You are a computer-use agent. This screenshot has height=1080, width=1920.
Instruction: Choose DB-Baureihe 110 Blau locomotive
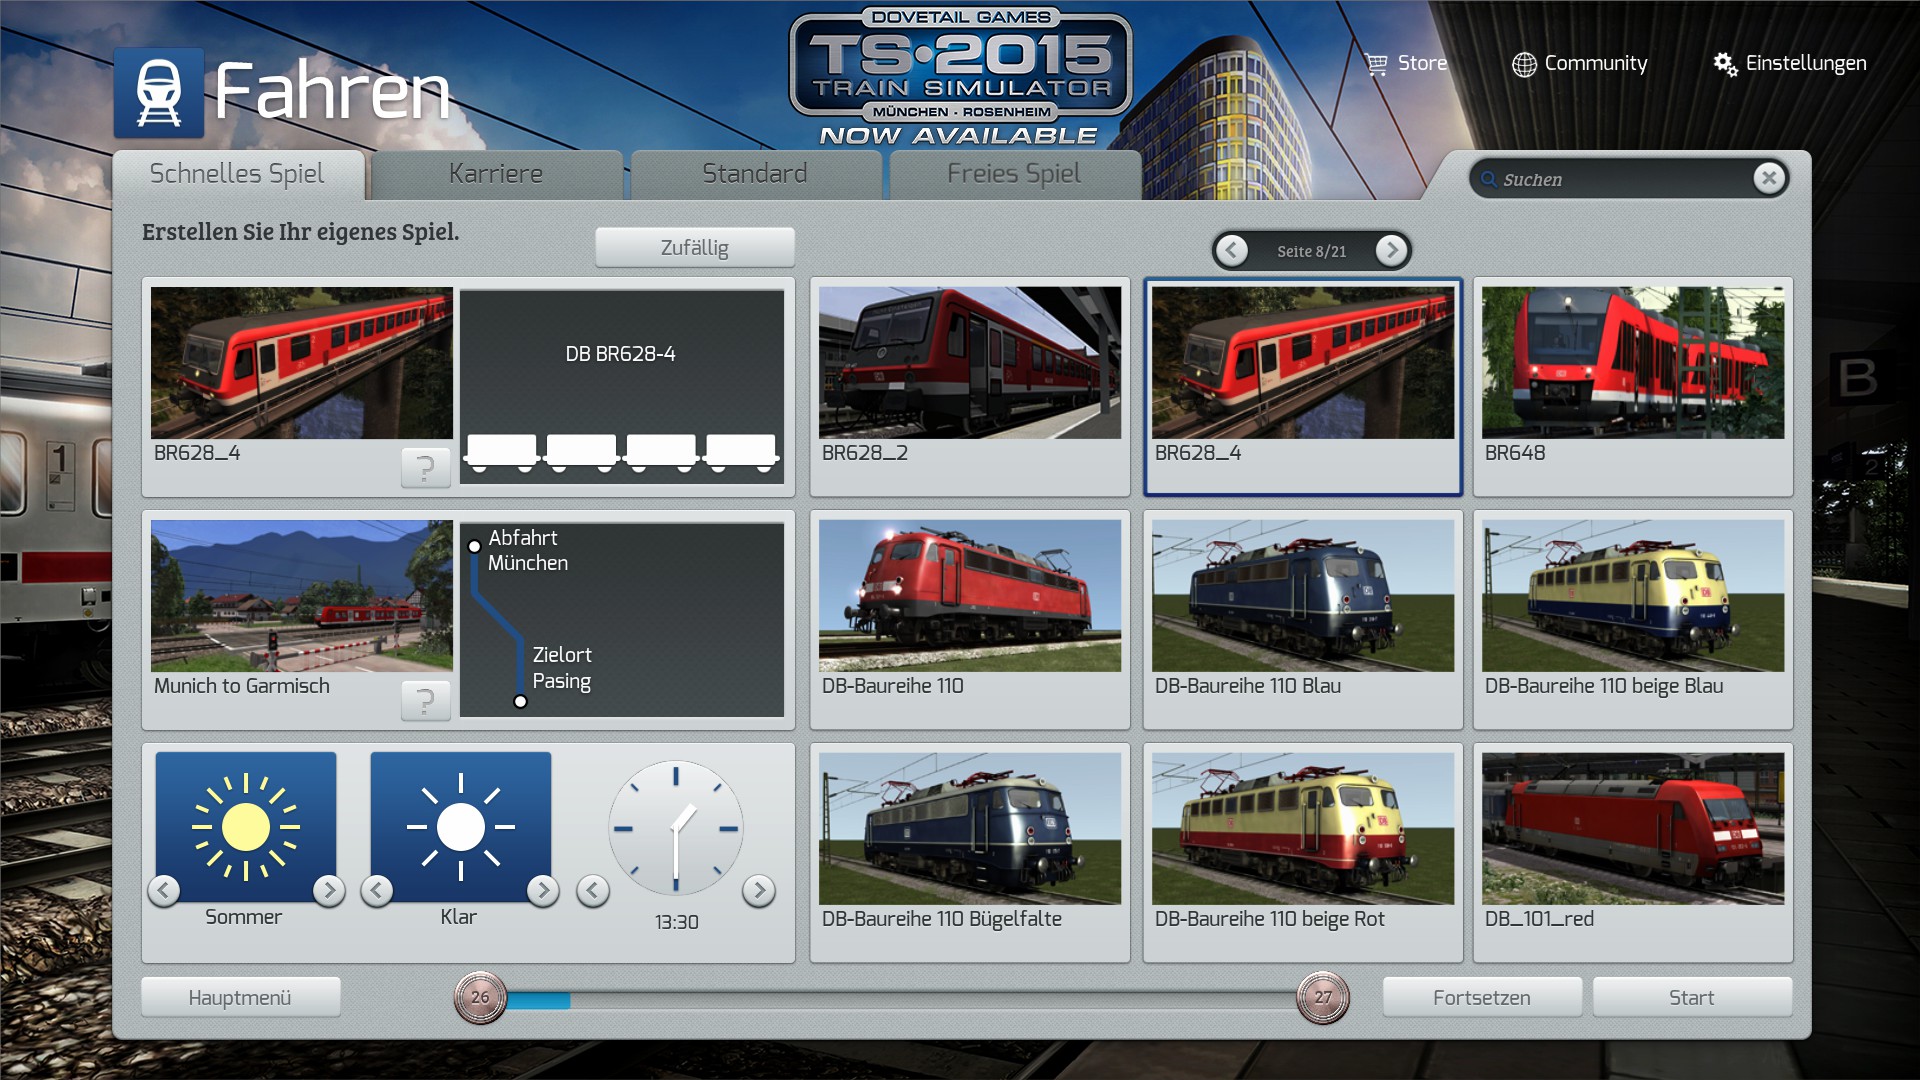1302,595
